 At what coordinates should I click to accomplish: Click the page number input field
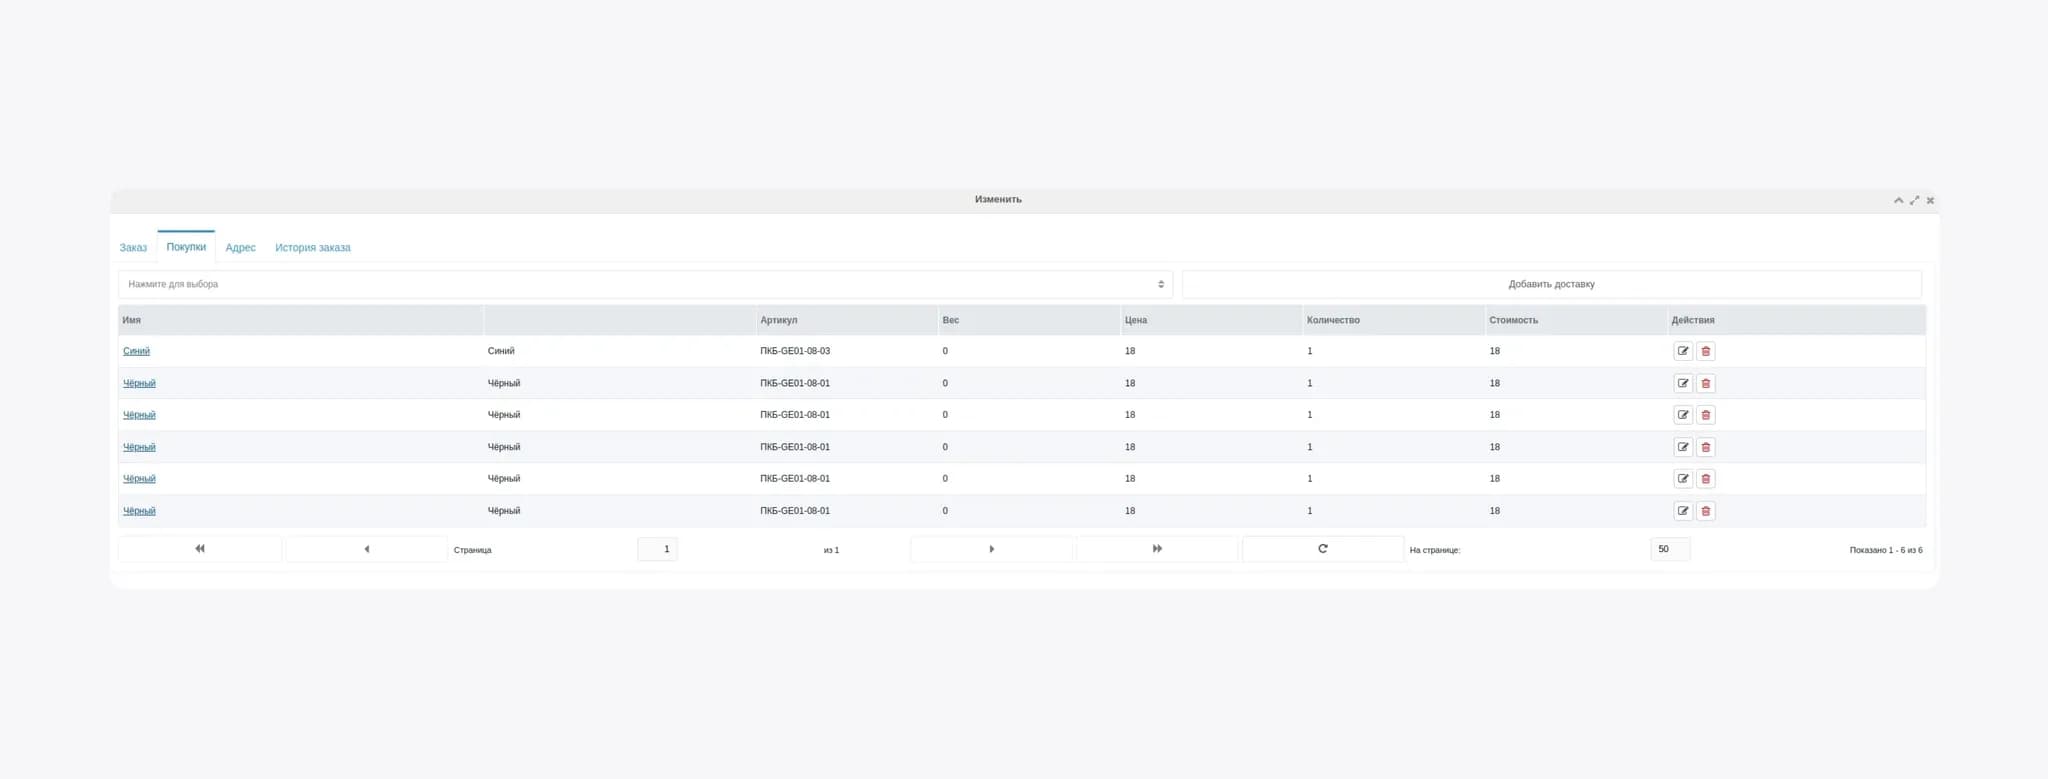pyautogui.click(x=657, y=549)
